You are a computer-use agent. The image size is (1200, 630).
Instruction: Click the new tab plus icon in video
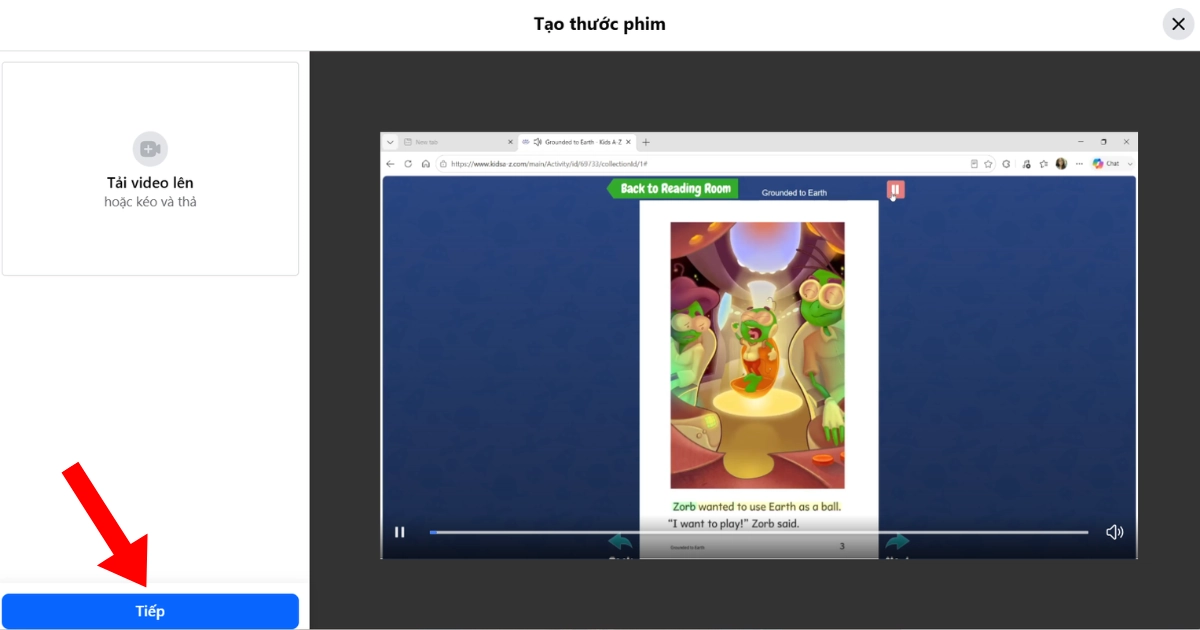click(646, 142)
